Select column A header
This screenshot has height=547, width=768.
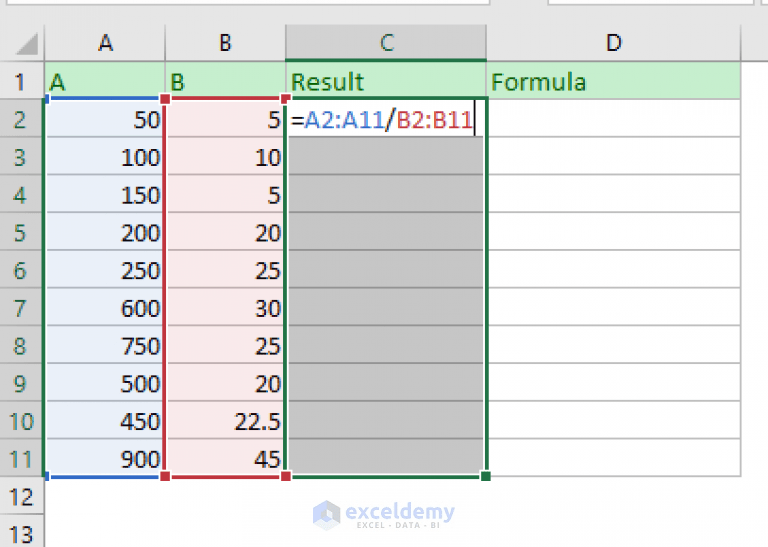105,43
